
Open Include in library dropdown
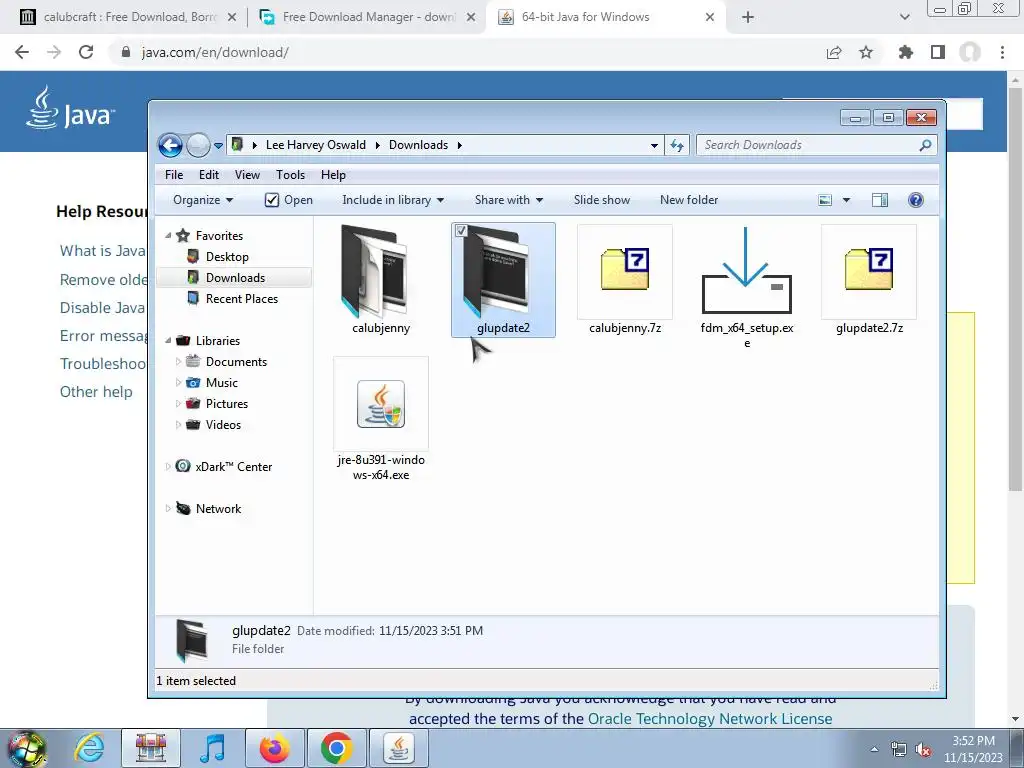[392, 200]
